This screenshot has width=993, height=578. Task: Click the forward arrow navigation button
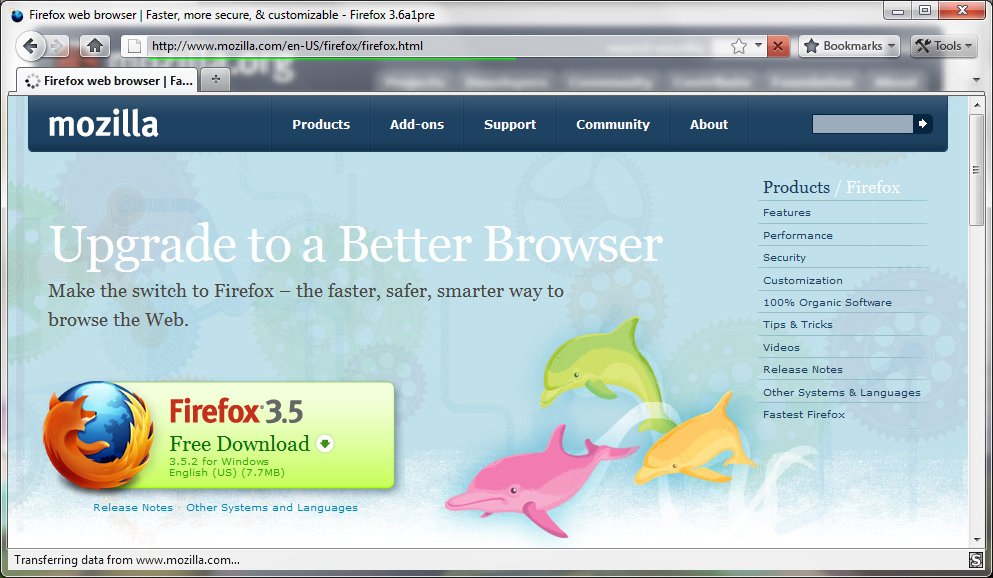coord(58,46)
